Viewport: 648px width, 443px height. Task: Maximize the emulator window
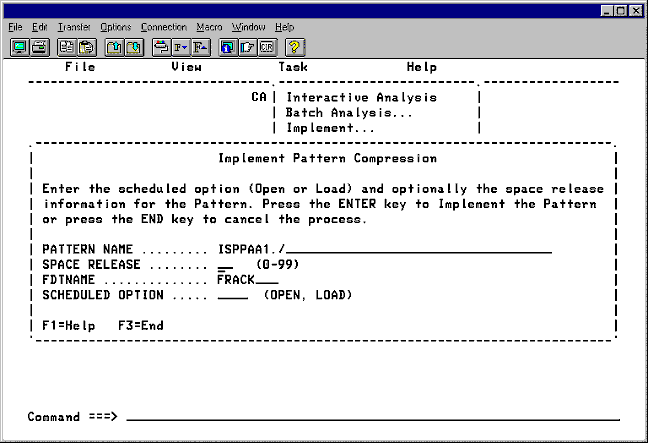coord(621,11)
